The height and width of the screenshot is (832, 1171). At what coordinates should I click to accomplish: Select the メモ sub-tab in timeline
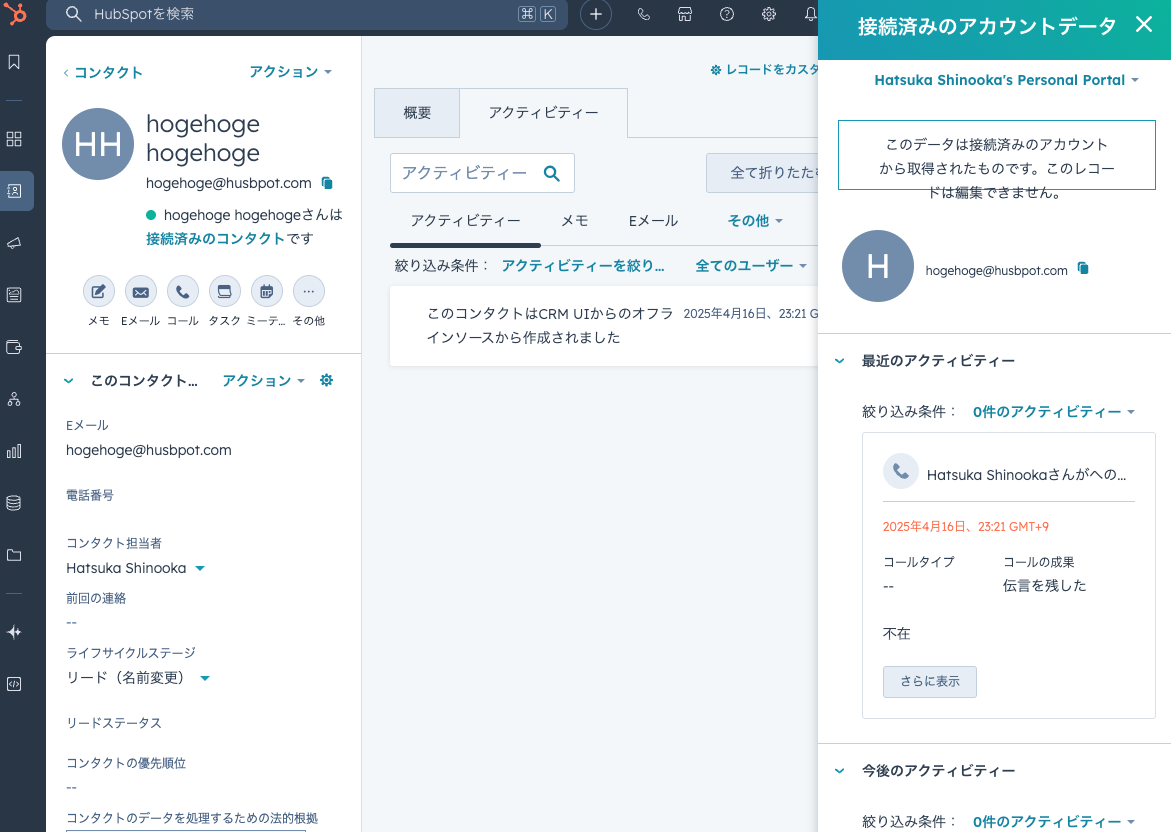click(575, 221)
